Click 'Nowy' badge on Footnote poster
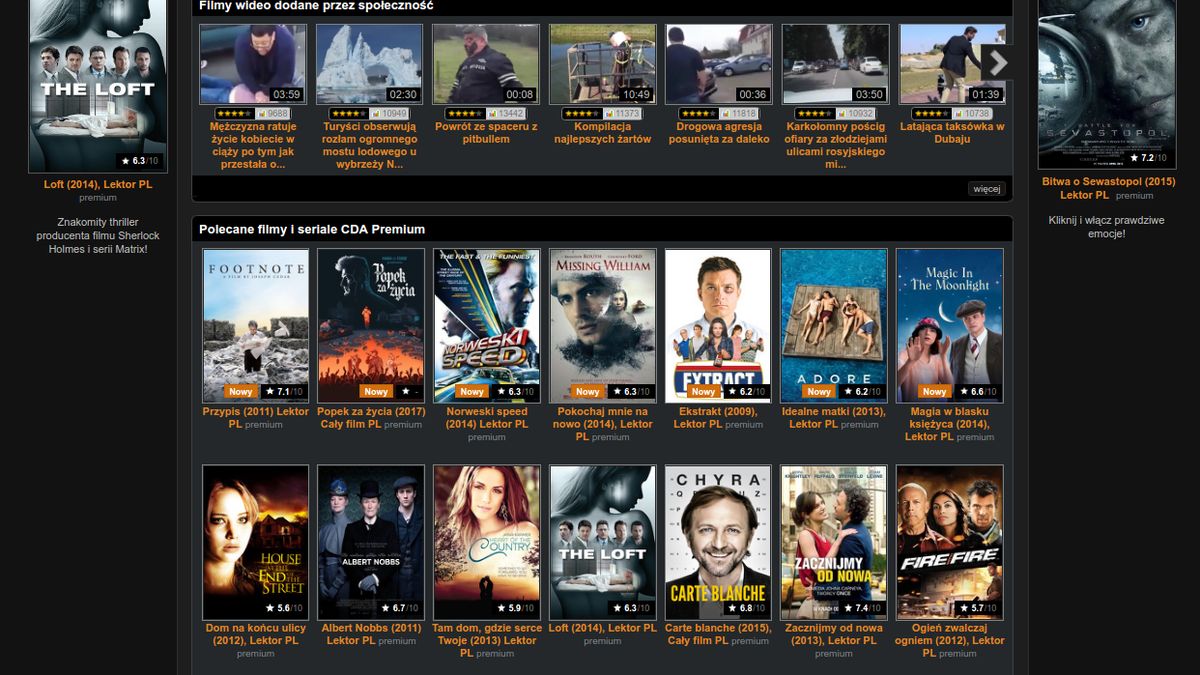Viewport: 1200px width, 675px height. point(240,392)
